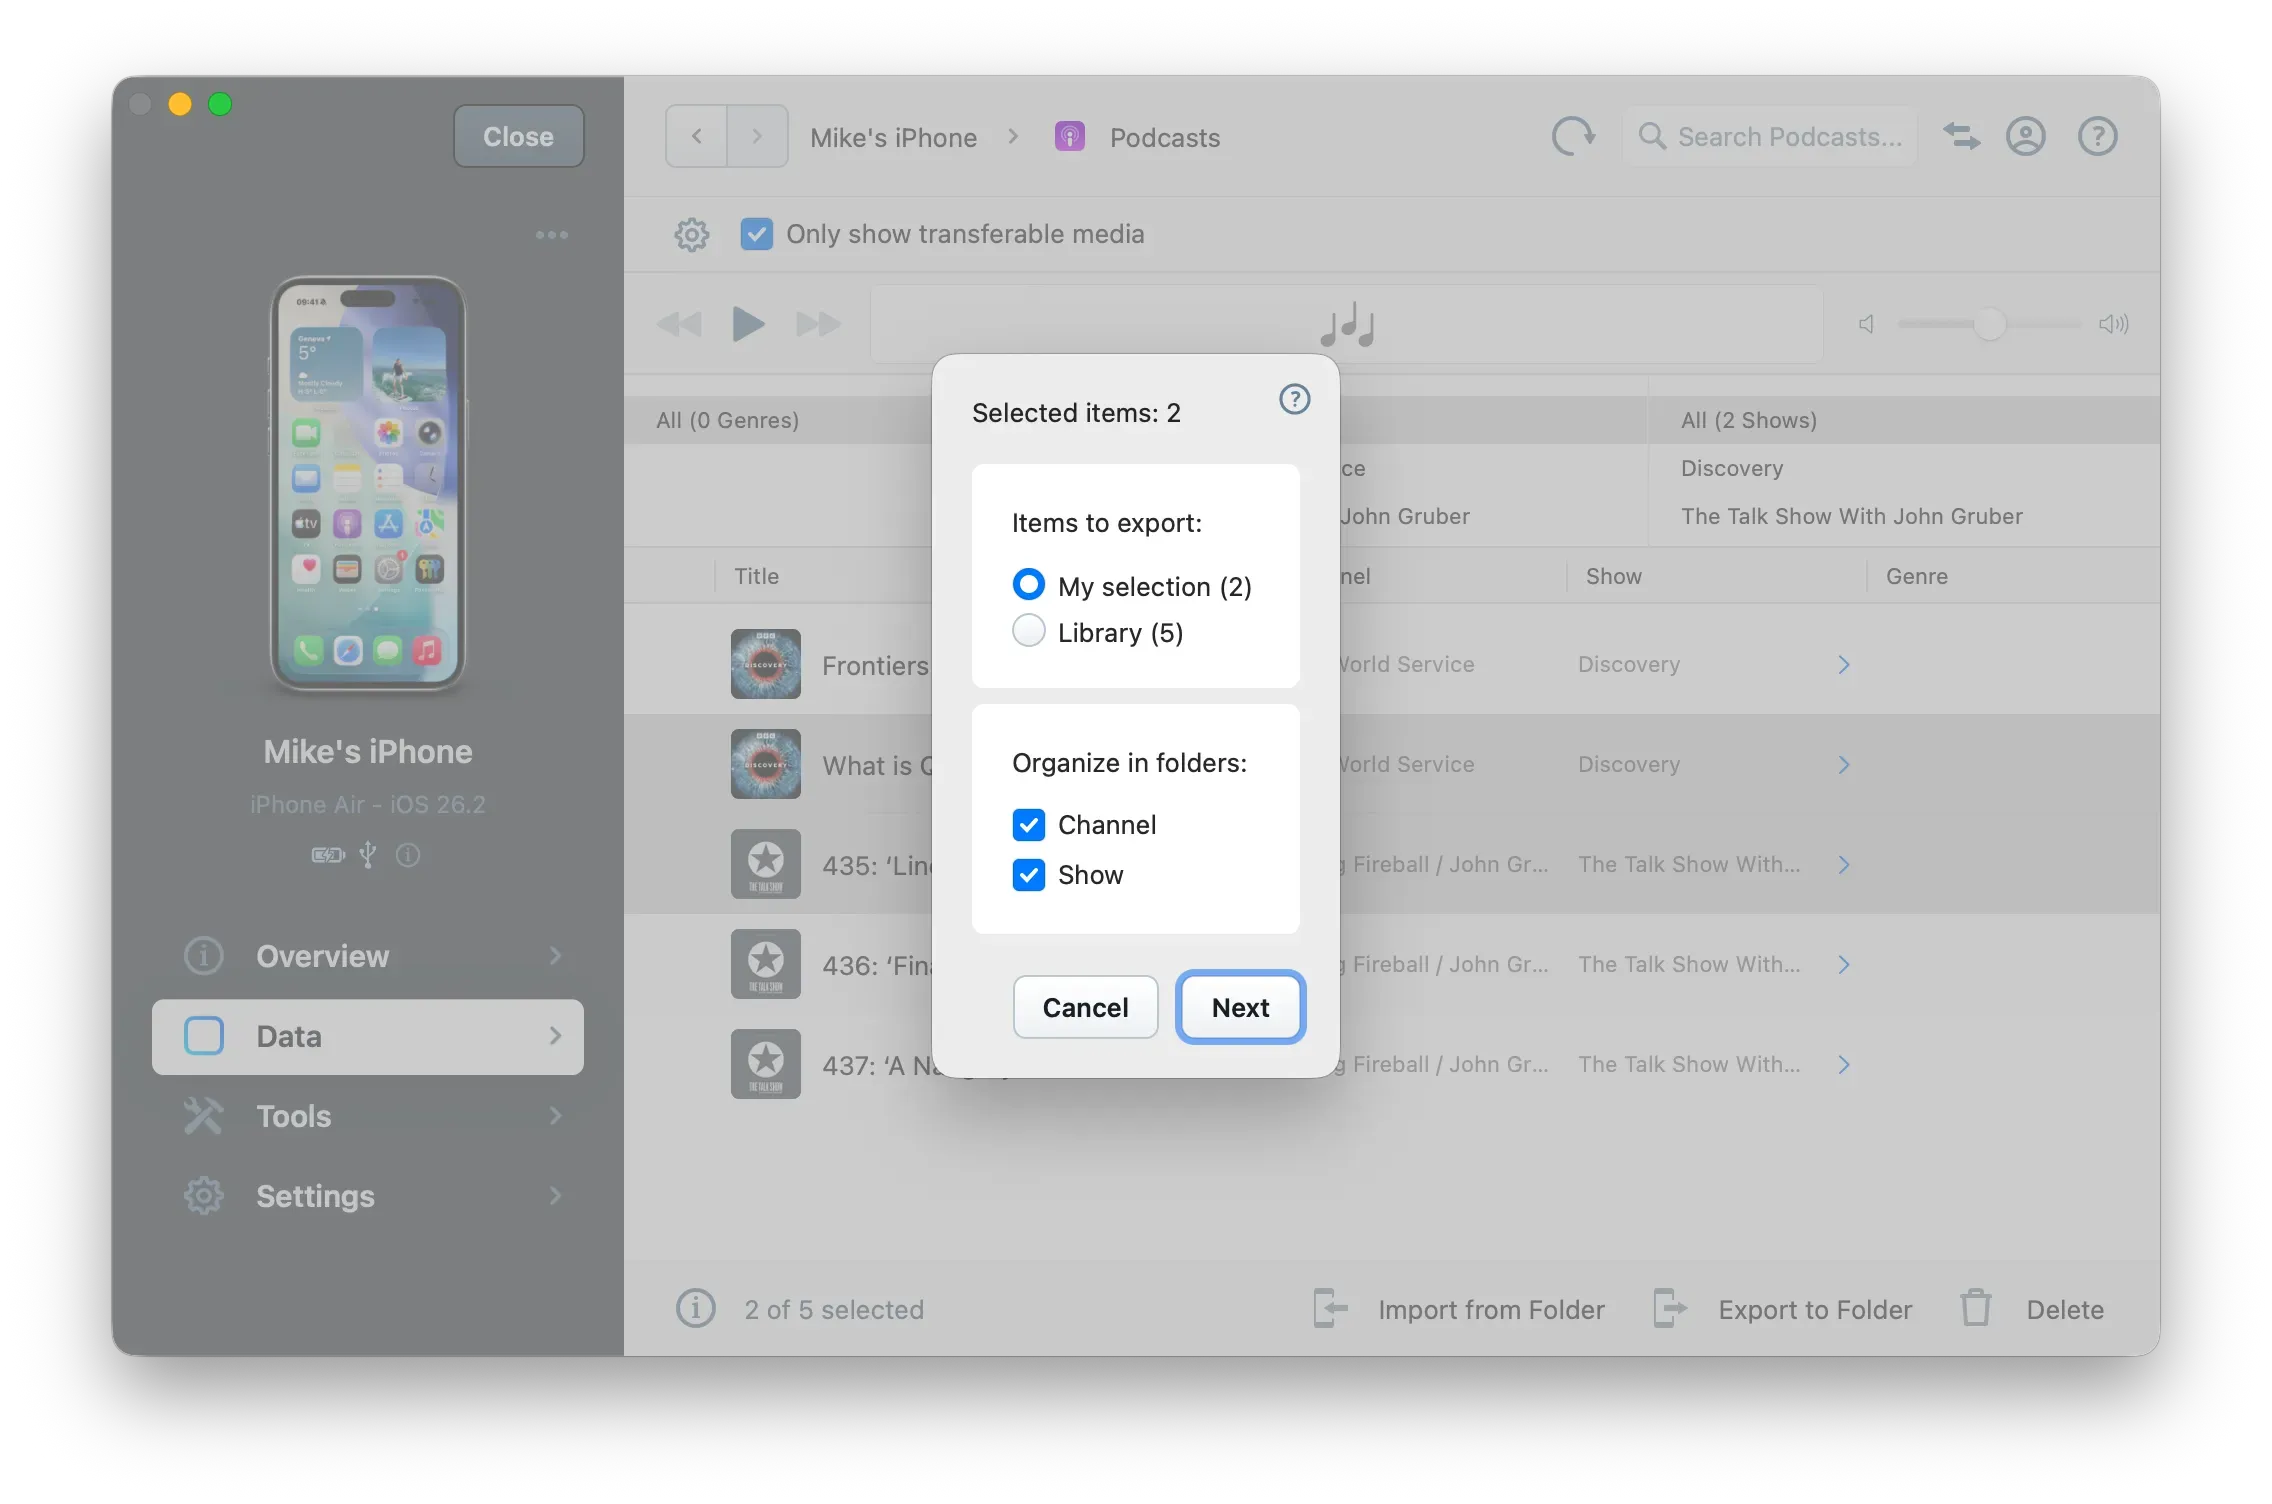Click the transfer/sync icon in the toolbar
This screenshot has width=2272, height=1504.
[1961, 136]
